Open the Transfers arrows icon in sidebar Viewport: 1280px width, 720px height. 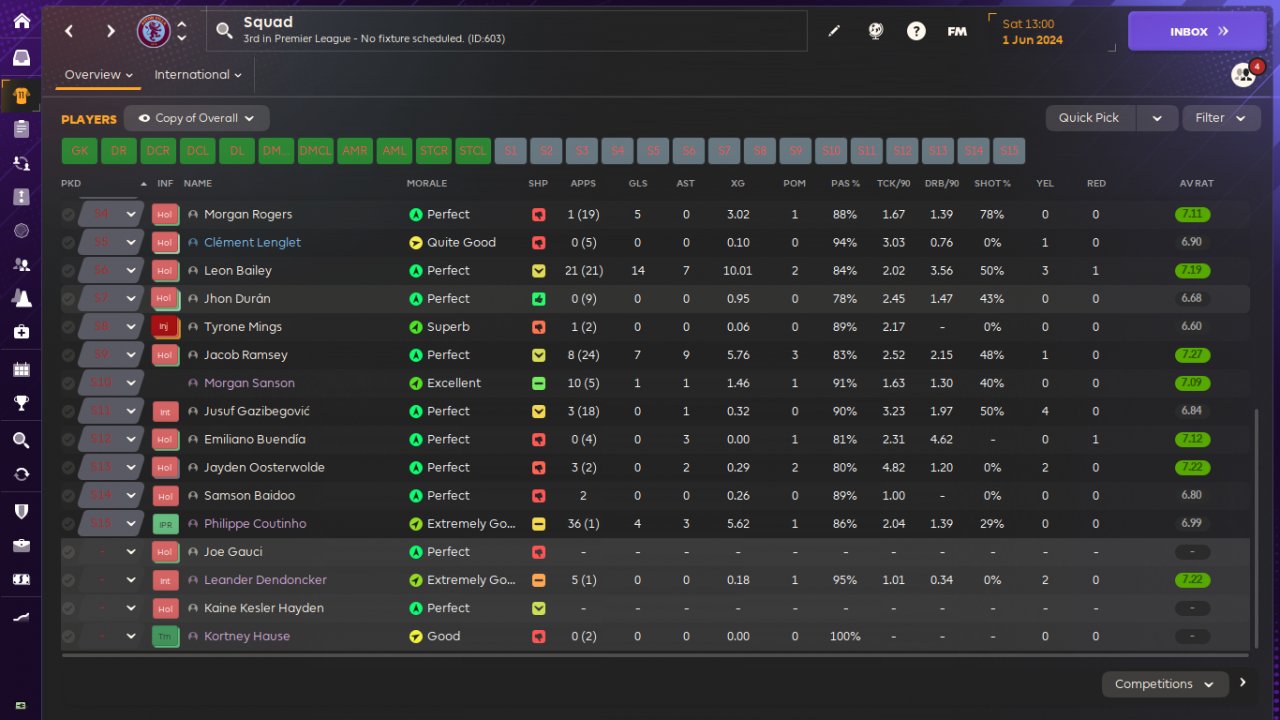pos(21,473)
